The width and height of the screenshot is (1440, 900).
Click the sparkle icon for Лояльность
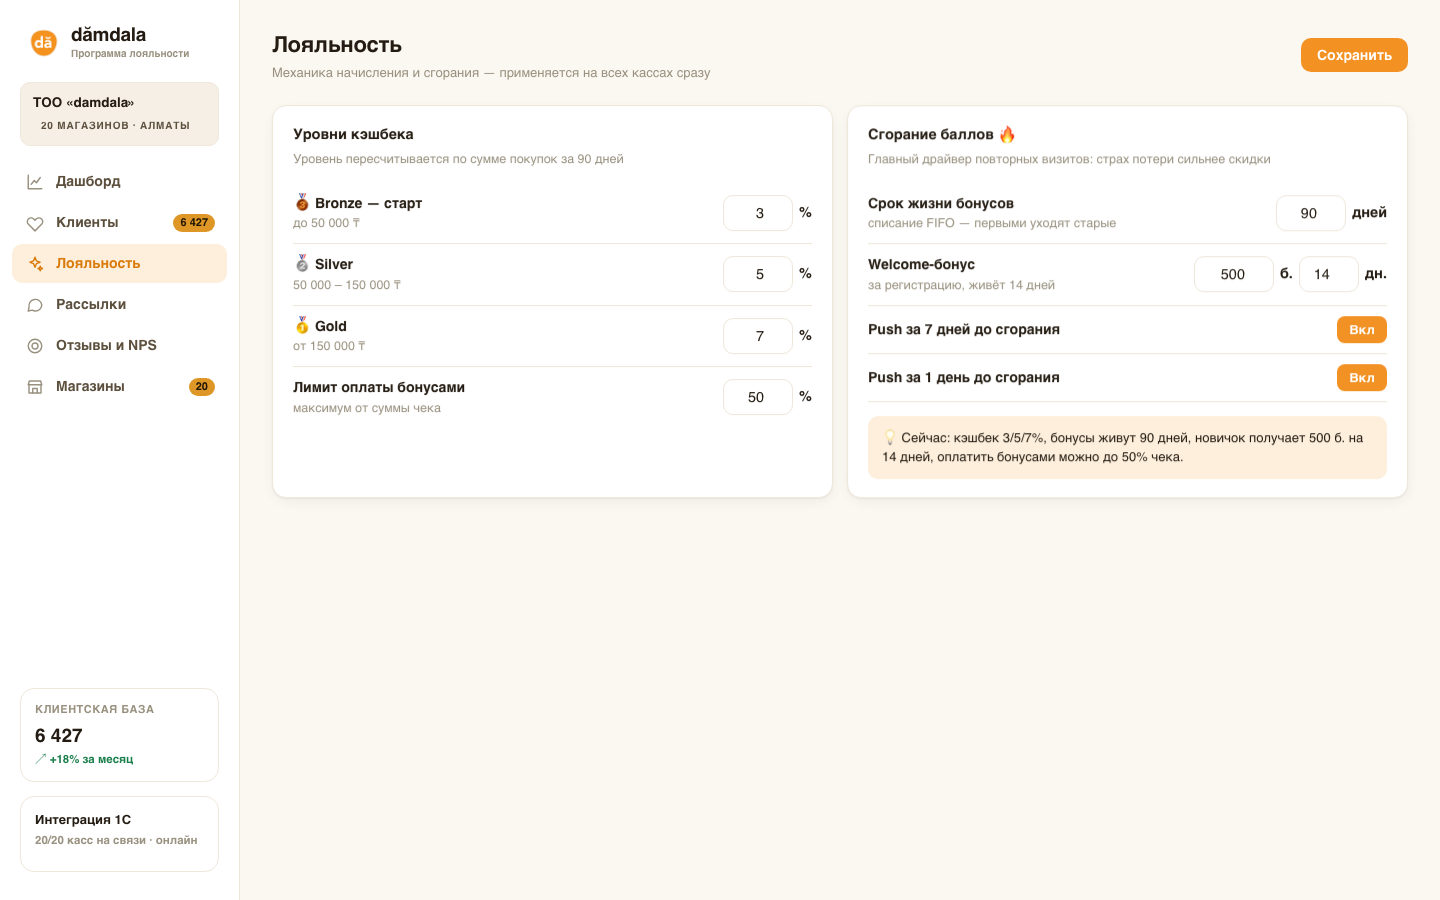(x=35, y=264)
